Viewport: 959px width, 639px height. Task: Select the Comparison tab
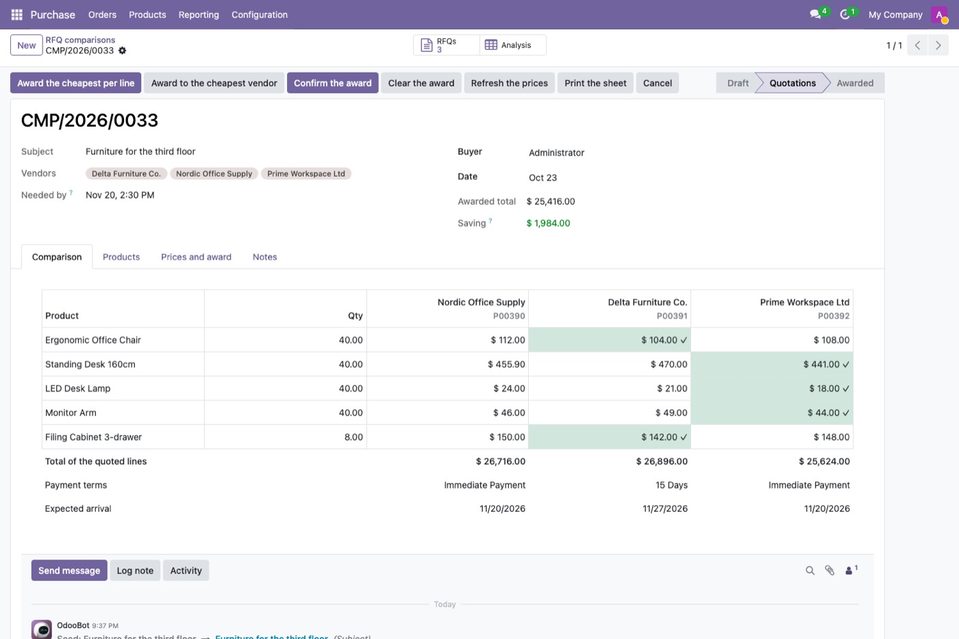[57, 257]
